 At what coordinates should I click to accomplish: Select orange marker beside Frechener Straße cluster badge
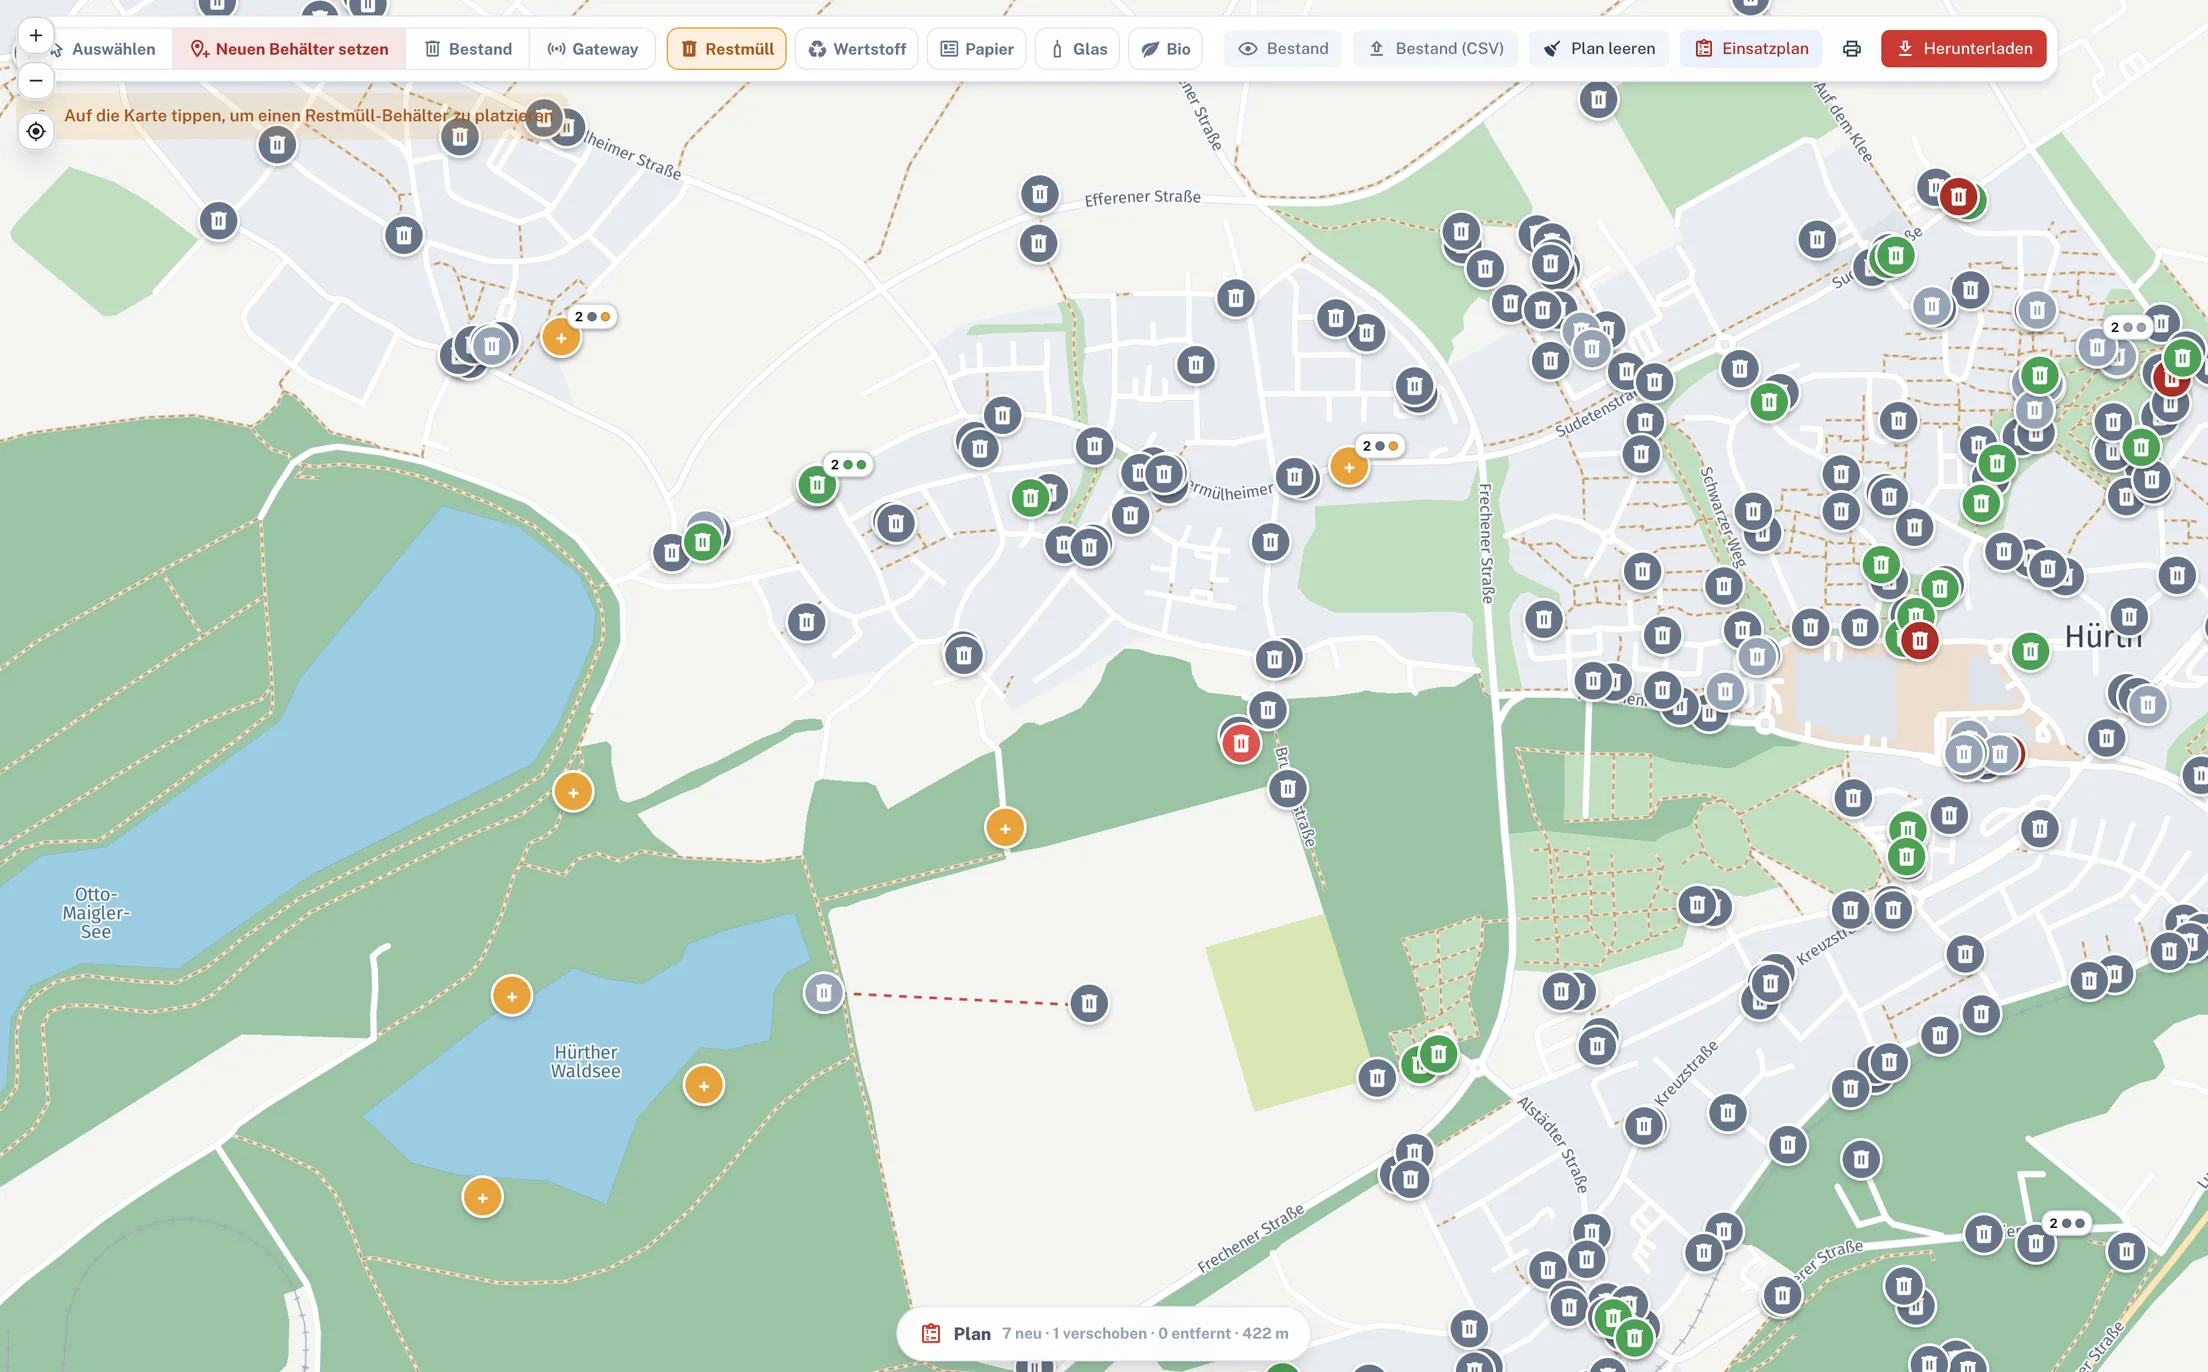tap(1349, 467)
